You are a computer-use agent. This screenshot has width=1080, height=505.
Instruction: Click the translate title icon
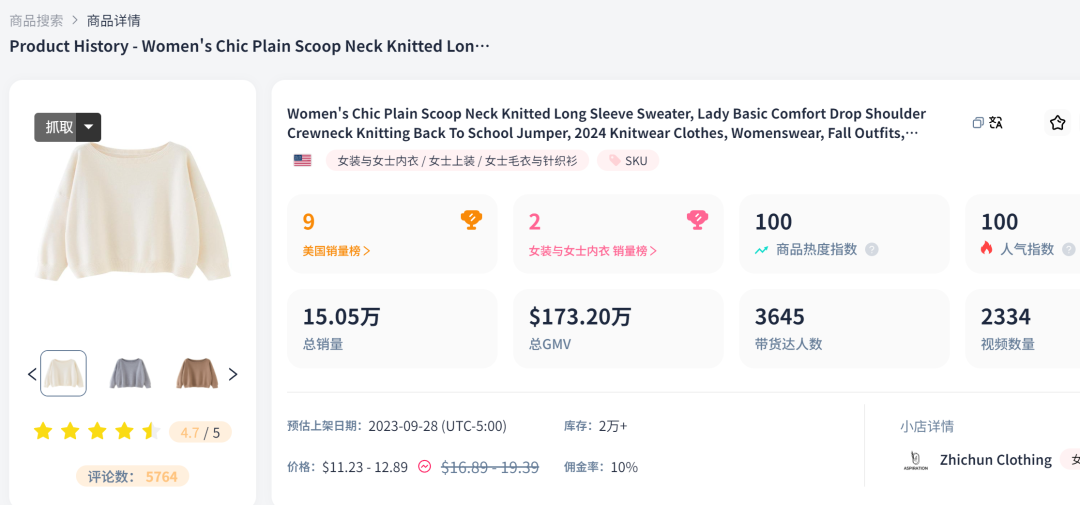click(996, 123)
